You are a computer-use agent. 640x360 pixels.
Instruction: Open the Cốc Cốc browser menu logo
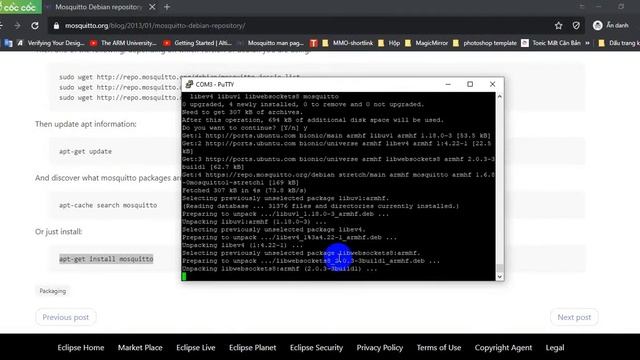point(20,7)
